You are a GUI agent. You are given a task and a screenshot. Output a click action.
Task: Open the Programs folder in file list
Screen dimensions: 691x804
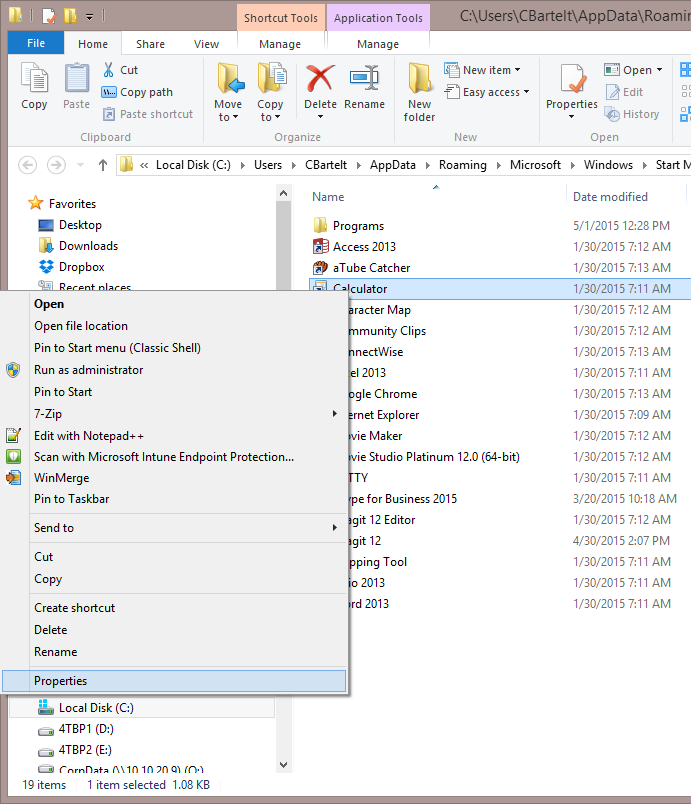(358, 226)
